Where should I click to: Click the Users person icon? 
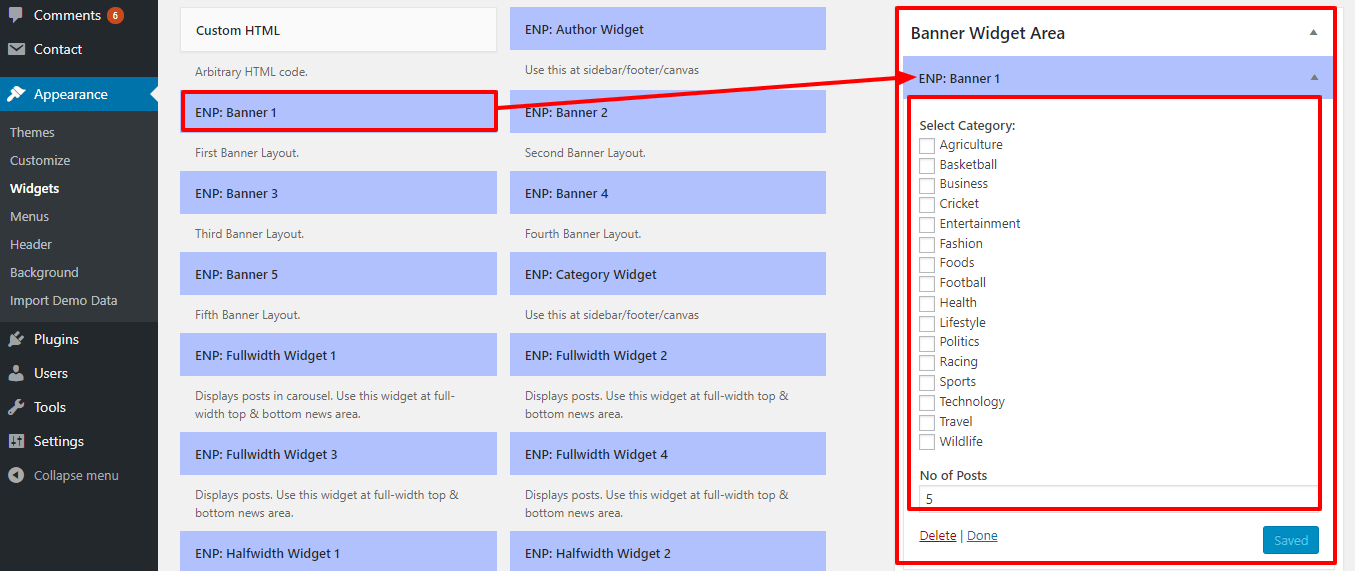tap(16, 373)
